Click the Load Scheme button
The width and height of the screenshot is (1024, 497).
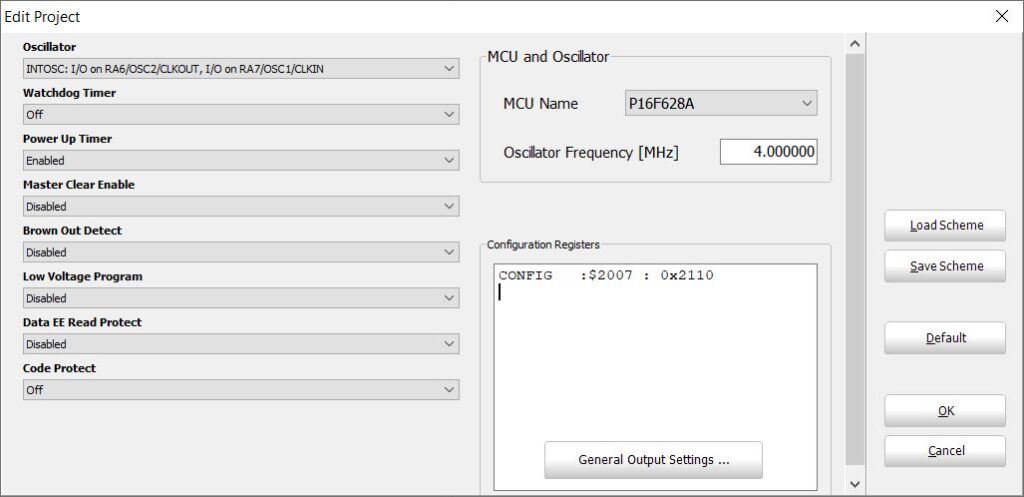coord(945,226)
